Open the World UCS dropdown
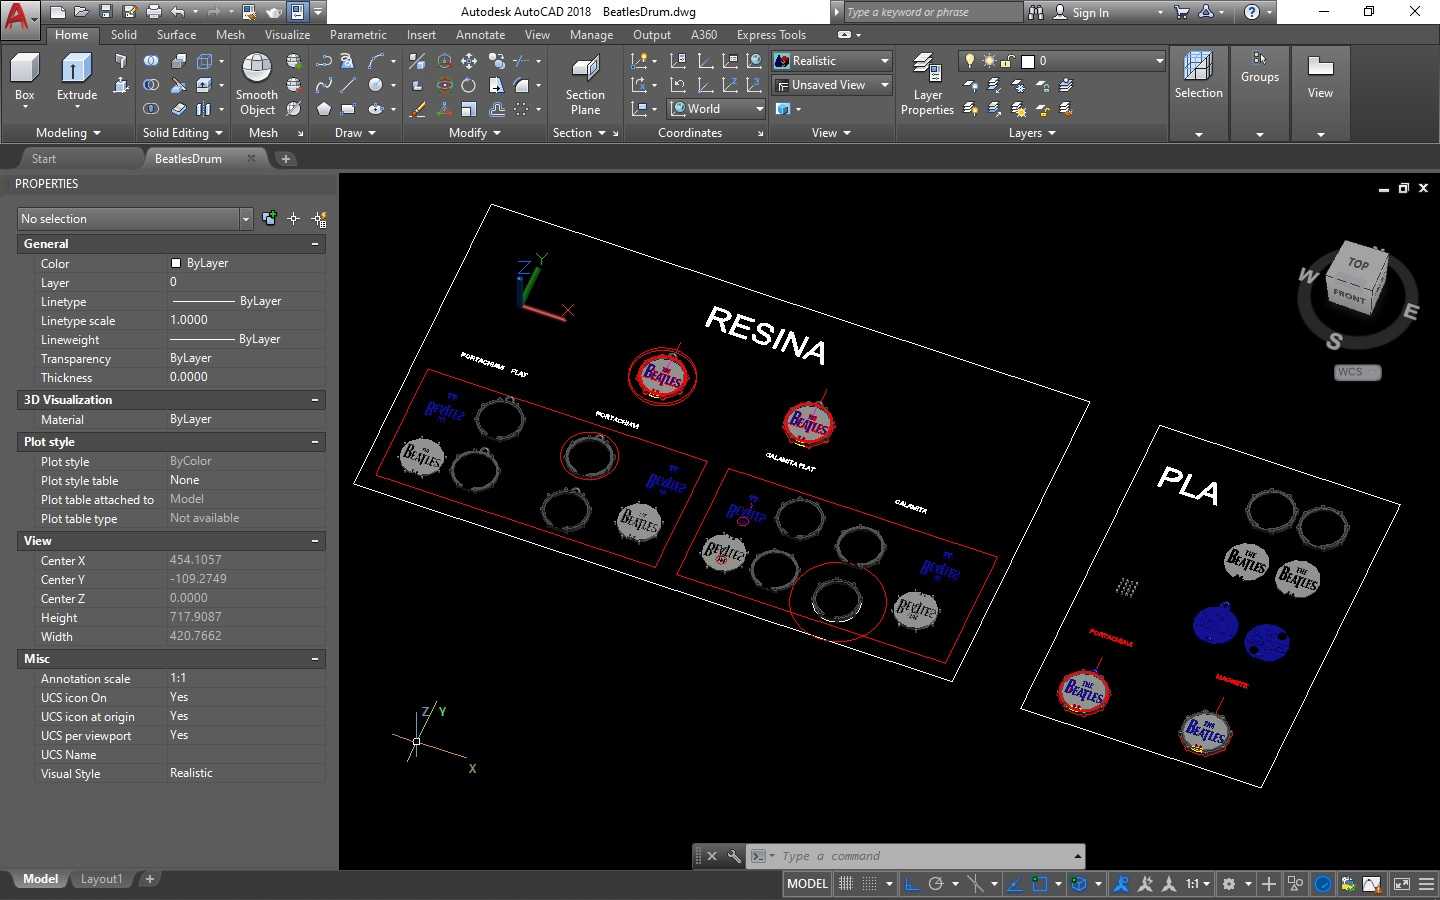The image size is (1440, 900). [716, 109]
